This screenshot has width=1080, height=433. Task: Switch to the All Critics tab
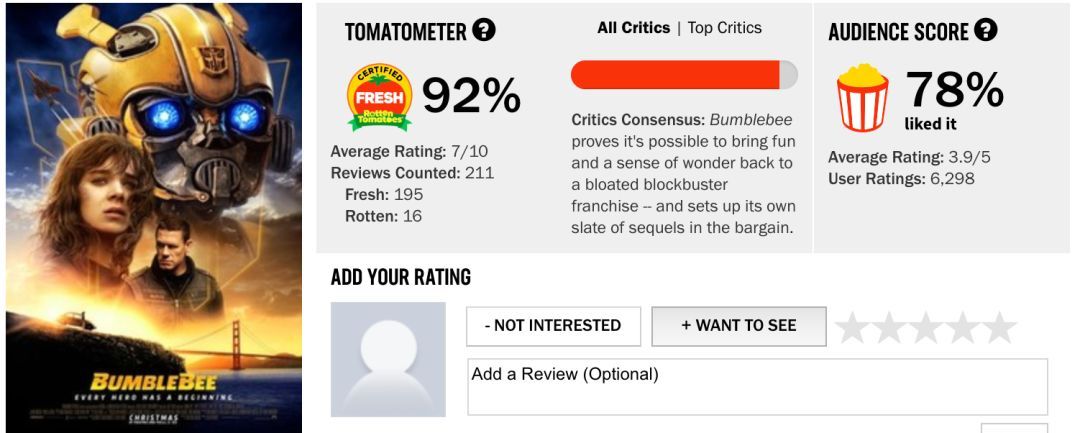pos(634,28)
